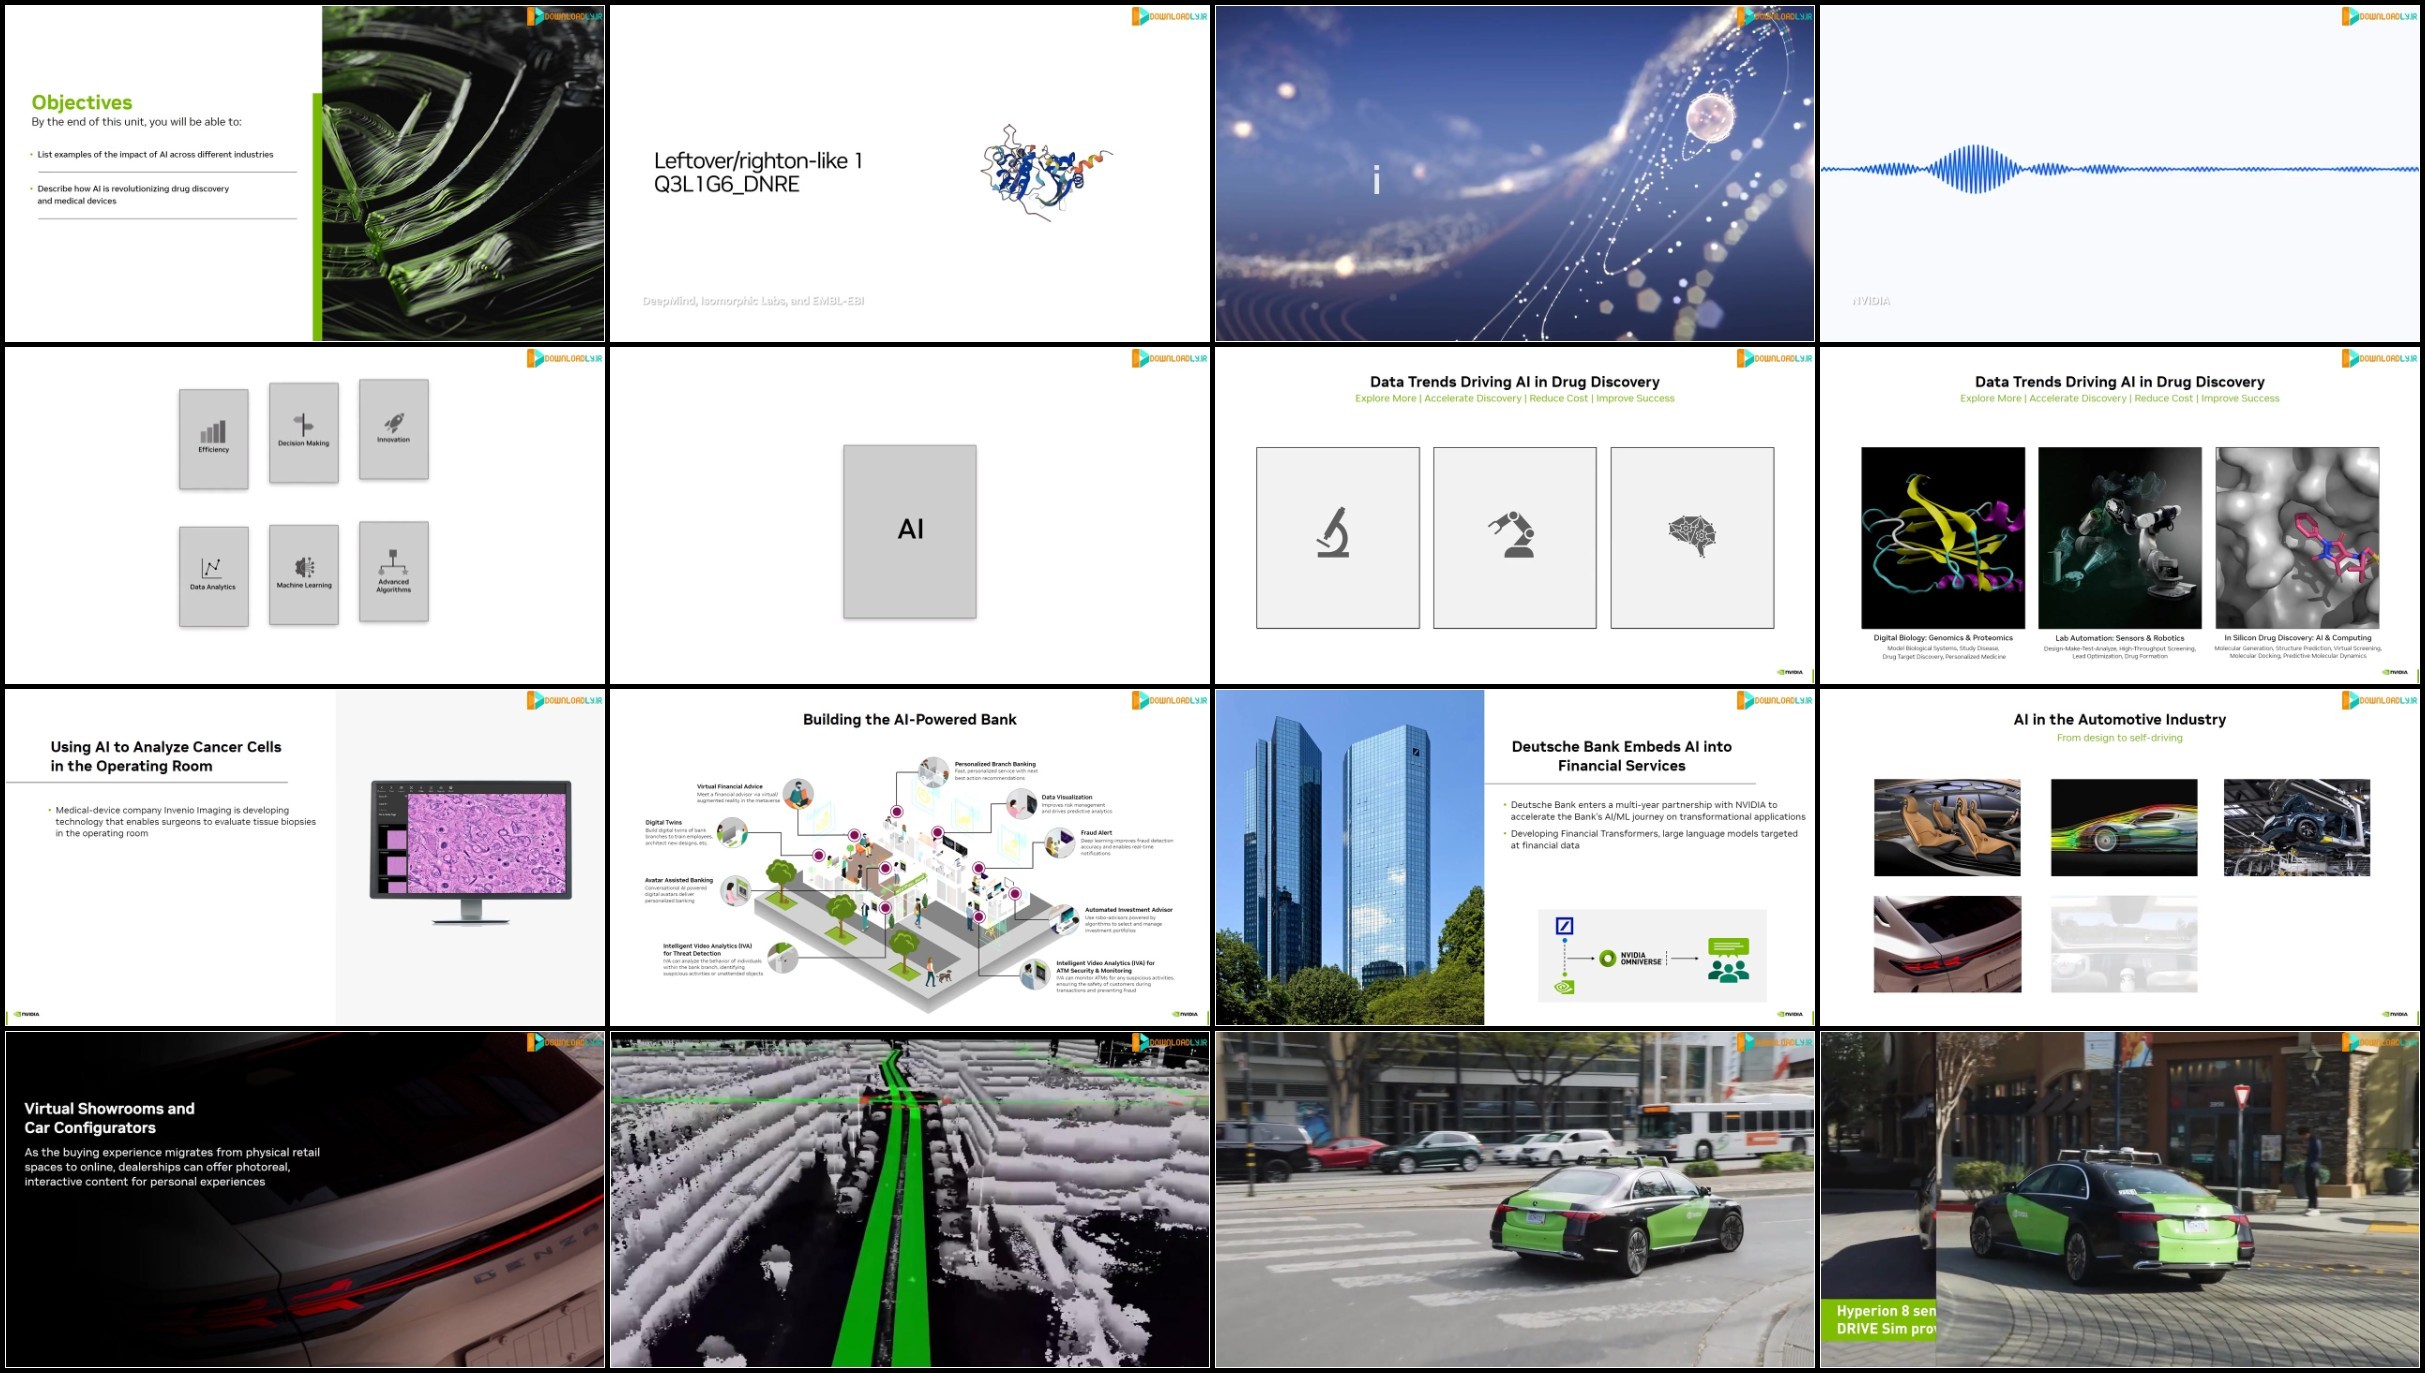This screenshot has width=2425, height=1373.
Task: Click the Deutsche Bank twin towers photo
Action: (x=1350, y=857)
